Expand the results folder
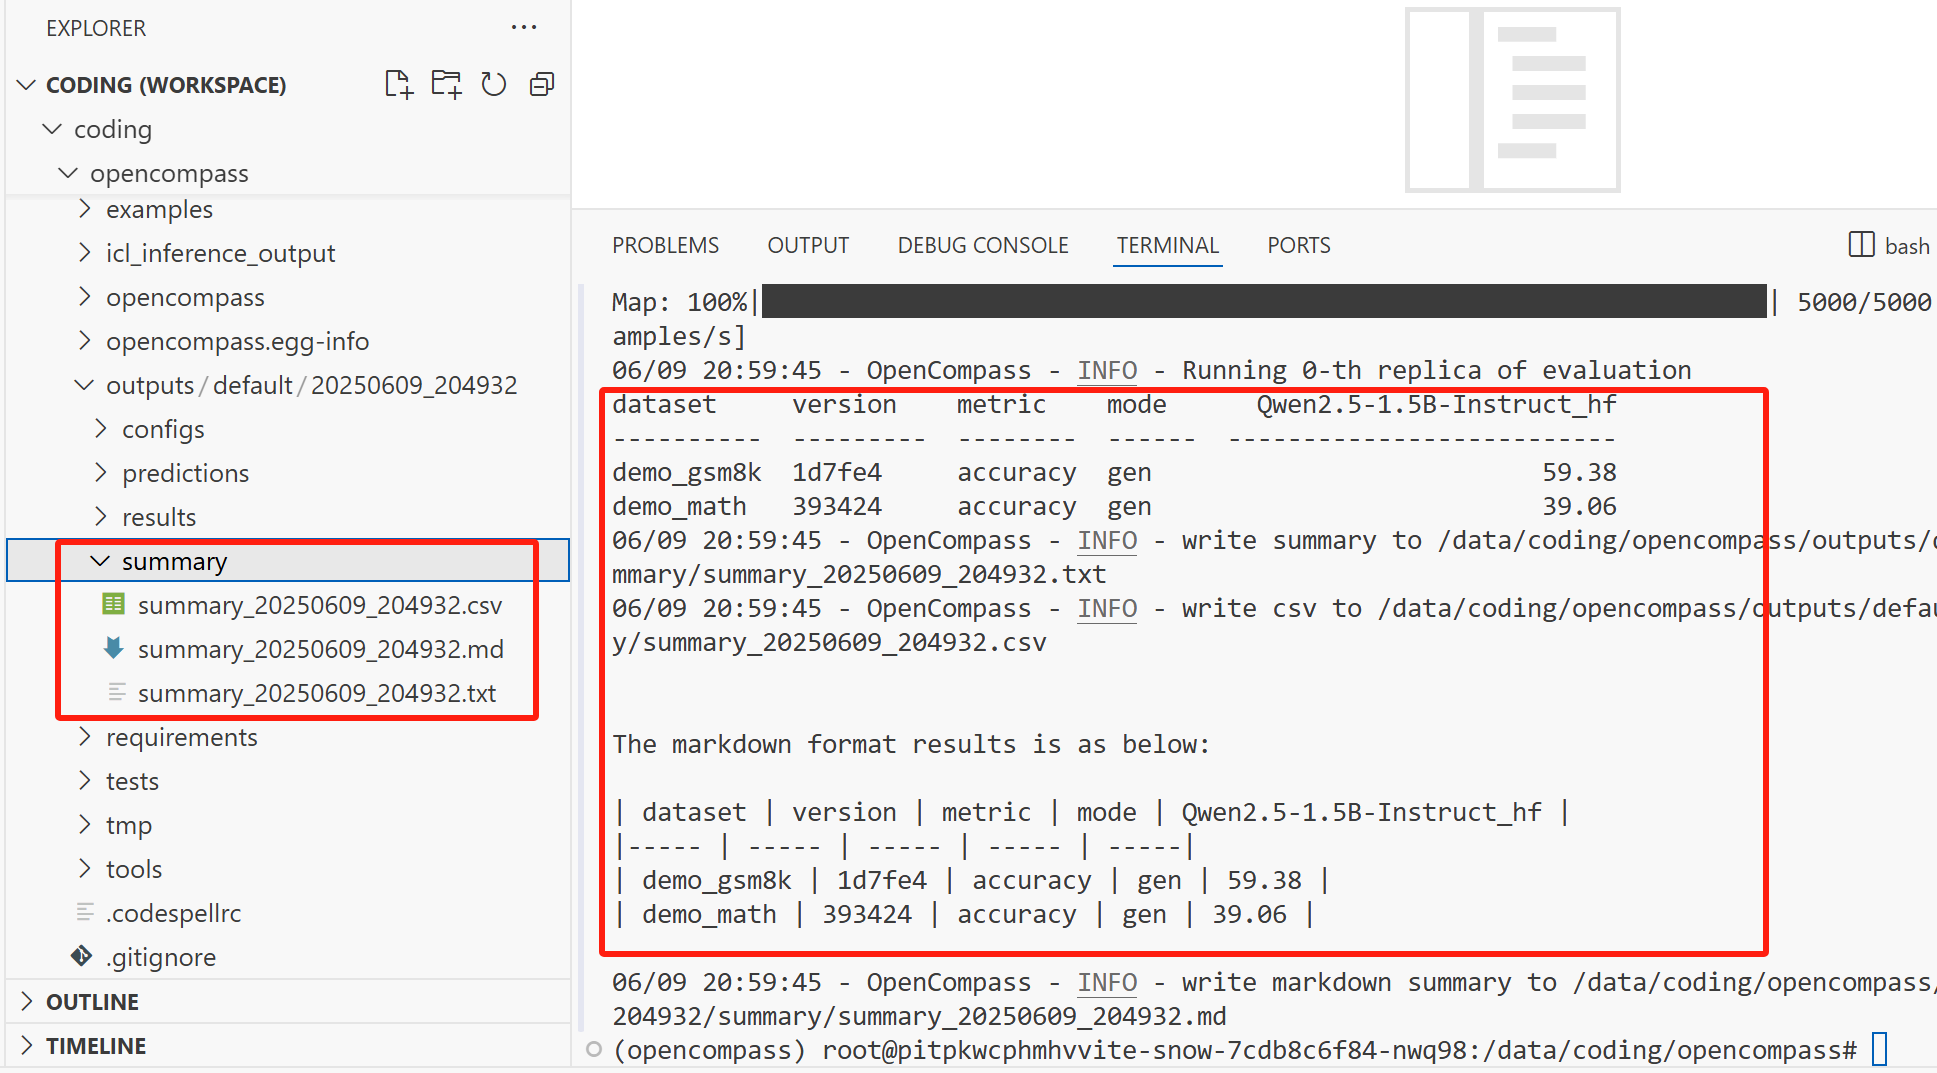Screen dimensions: 1937x1073 click(x=101, y=517)
